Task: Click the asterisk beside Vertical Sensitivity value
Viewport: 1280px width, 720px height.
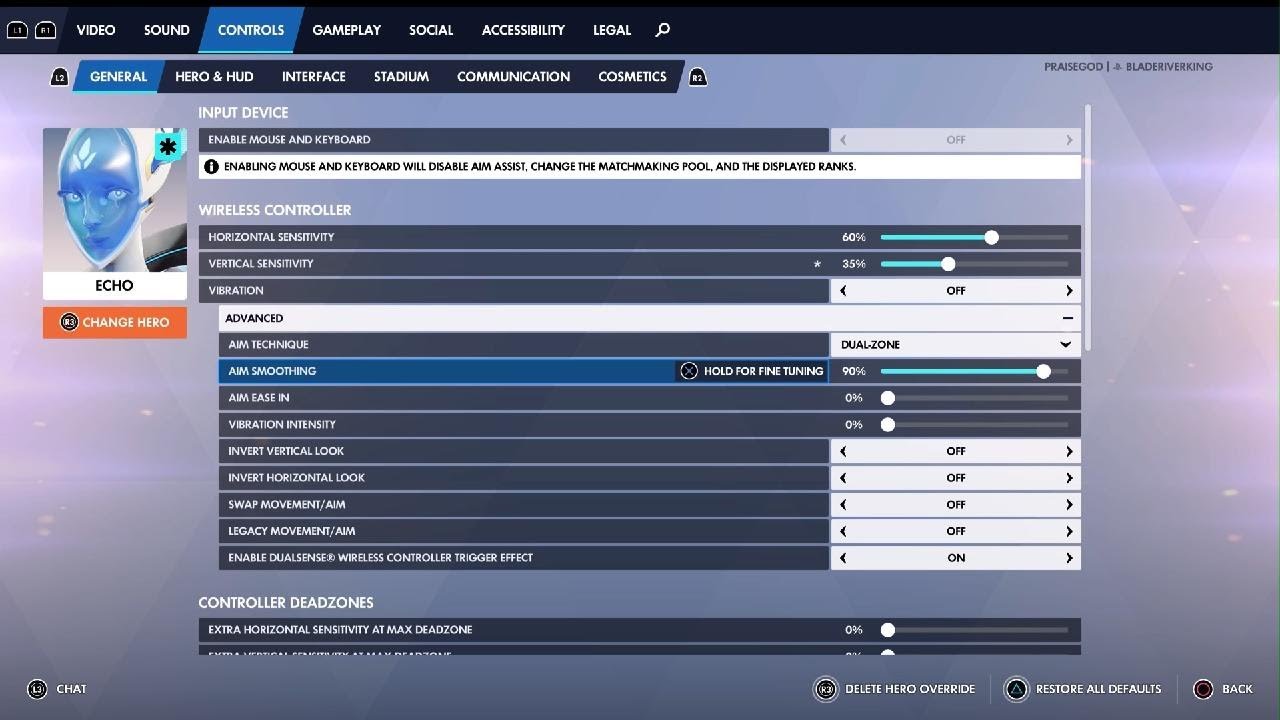Action: click(x=817, y=265)
